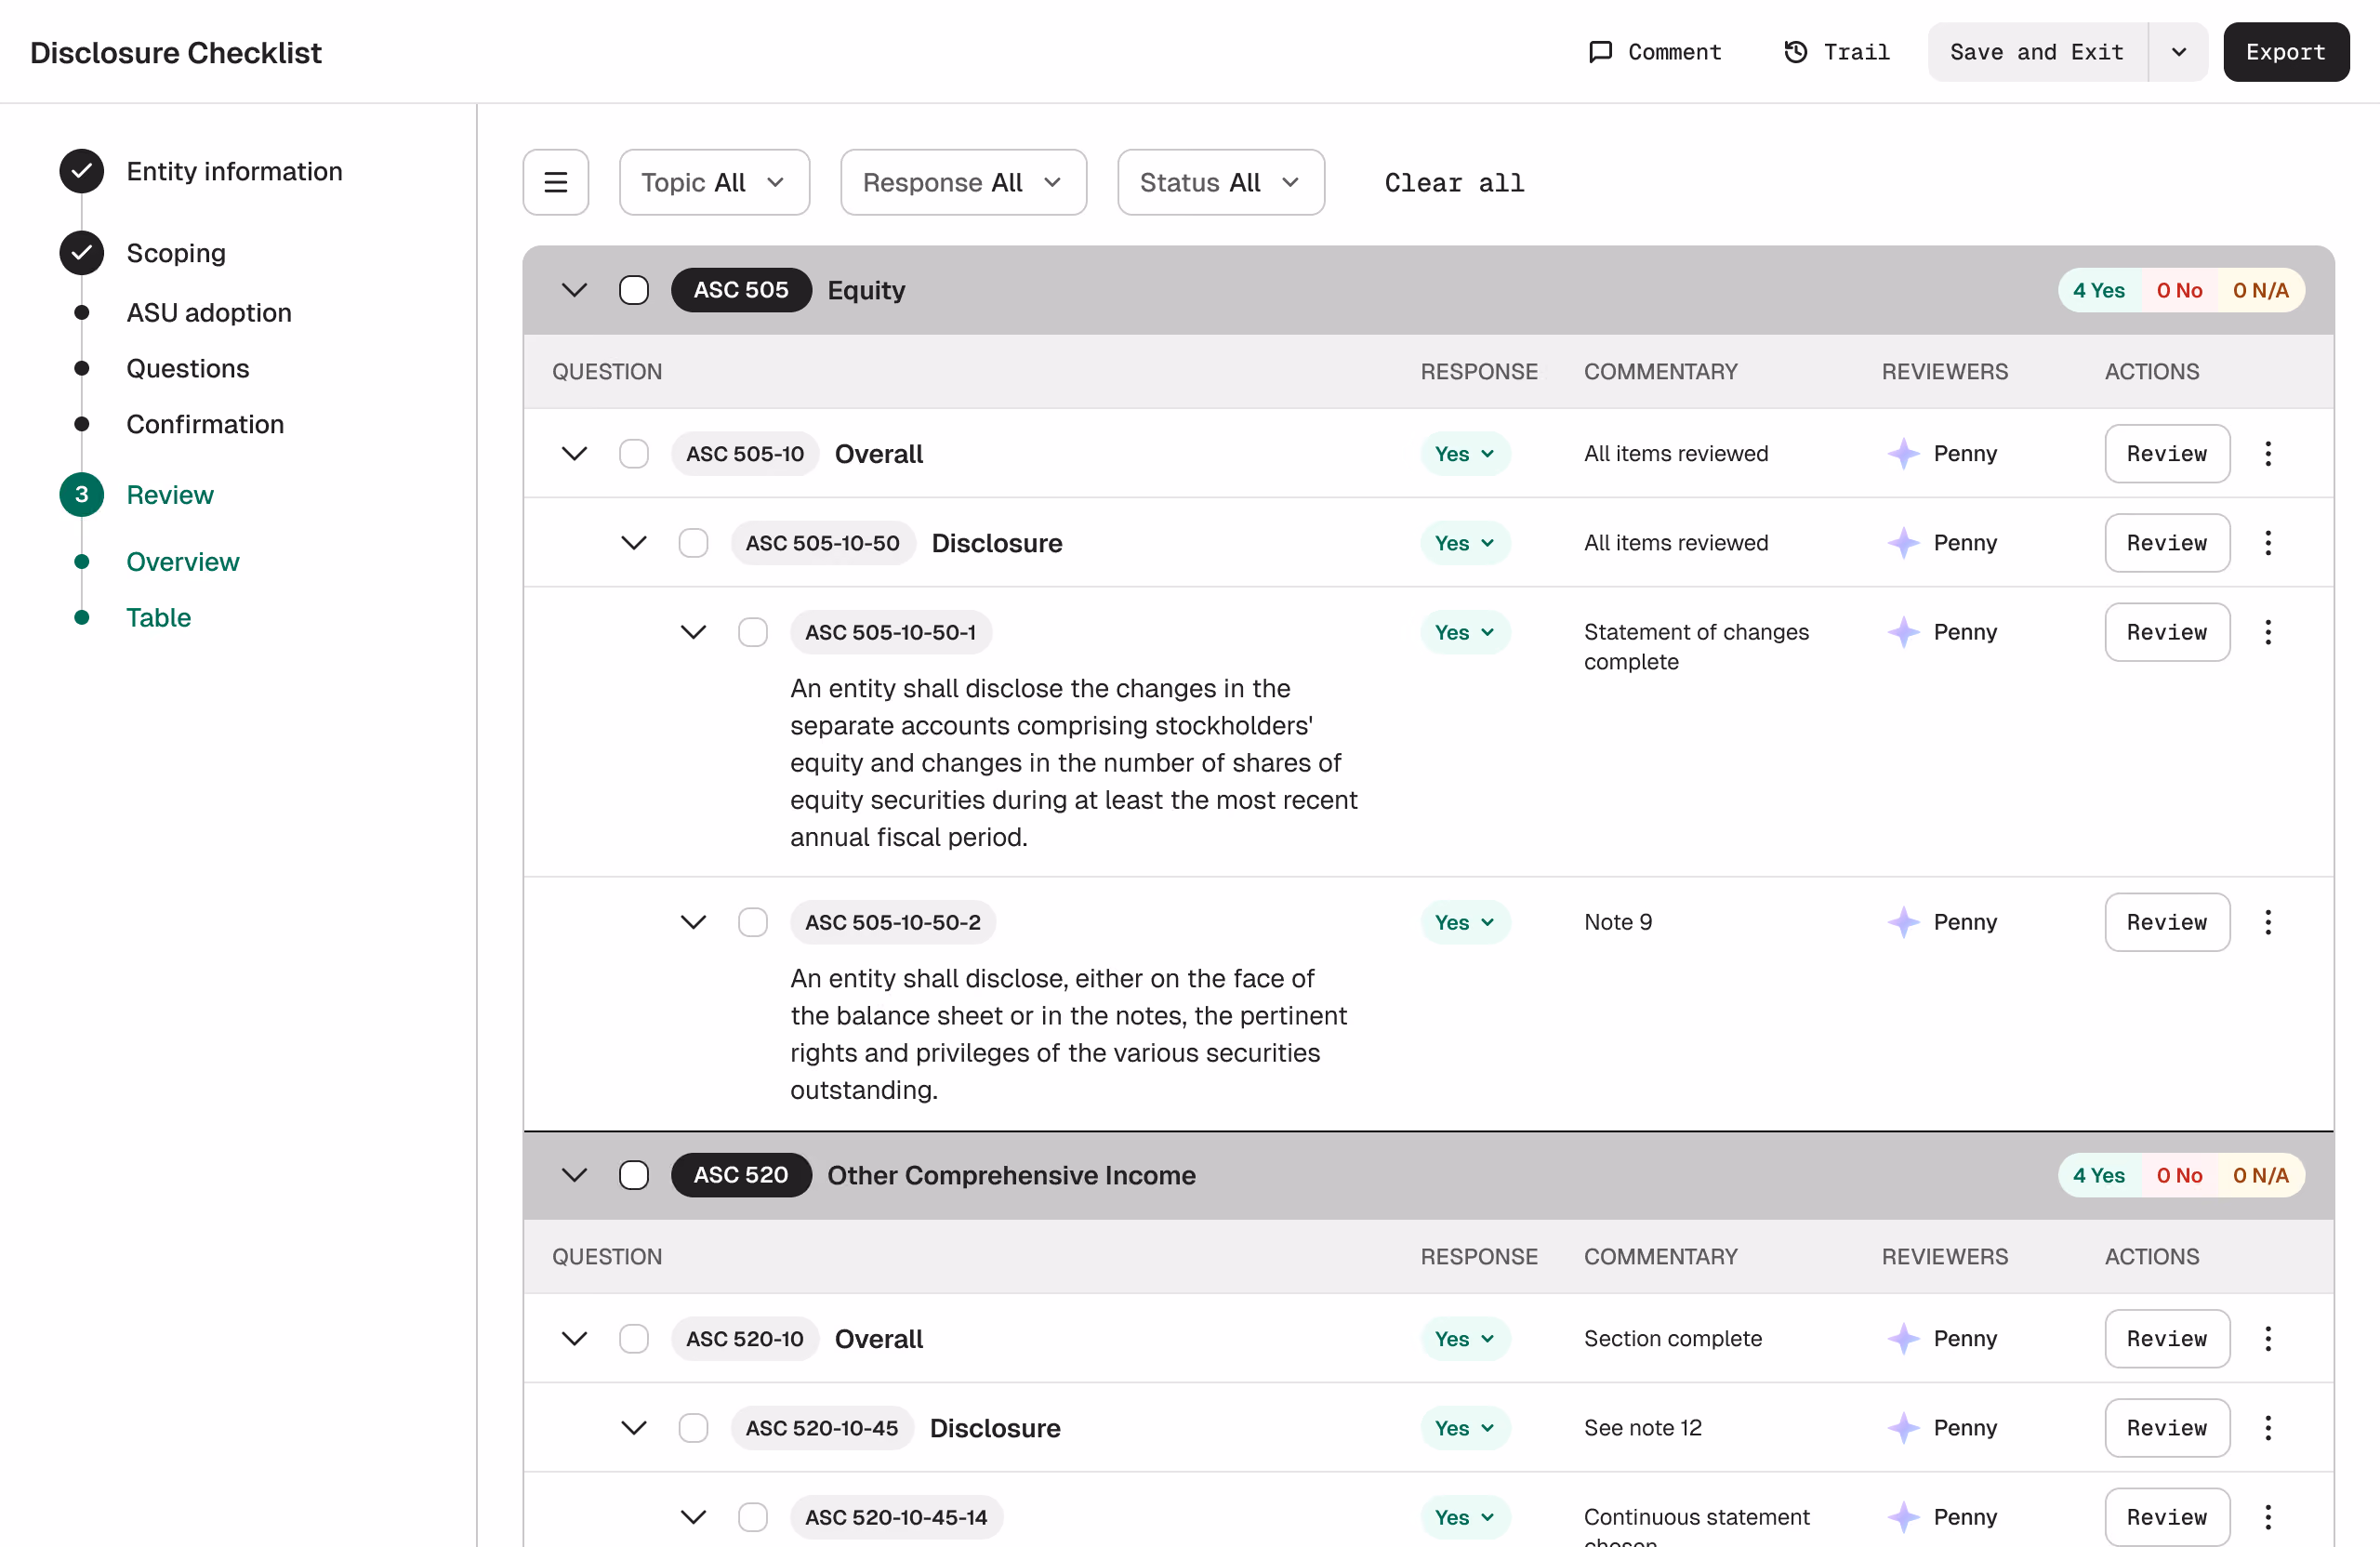Click the Scoping checkmark step icon
2380x1547 pixels.
click(82, 253)
